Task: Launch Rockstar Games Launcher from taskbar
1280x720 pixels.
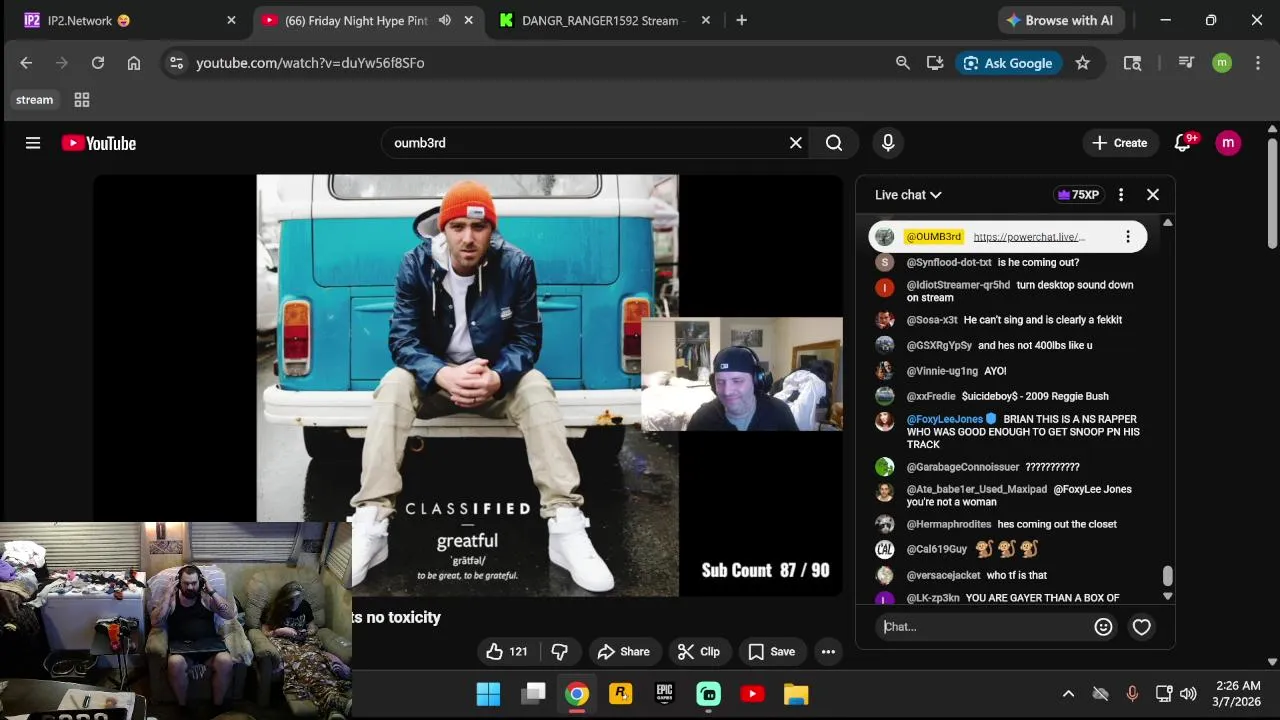Action: pyautogui.click(x=620, y=694)
